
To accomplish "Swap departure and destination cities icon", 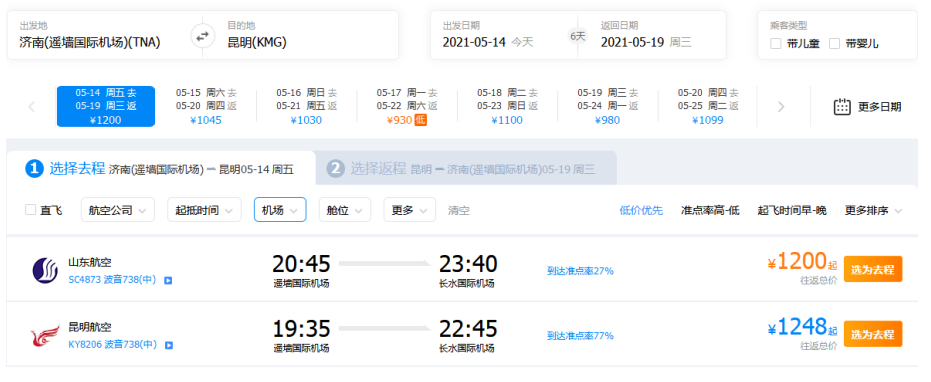I will click(202, 36).
